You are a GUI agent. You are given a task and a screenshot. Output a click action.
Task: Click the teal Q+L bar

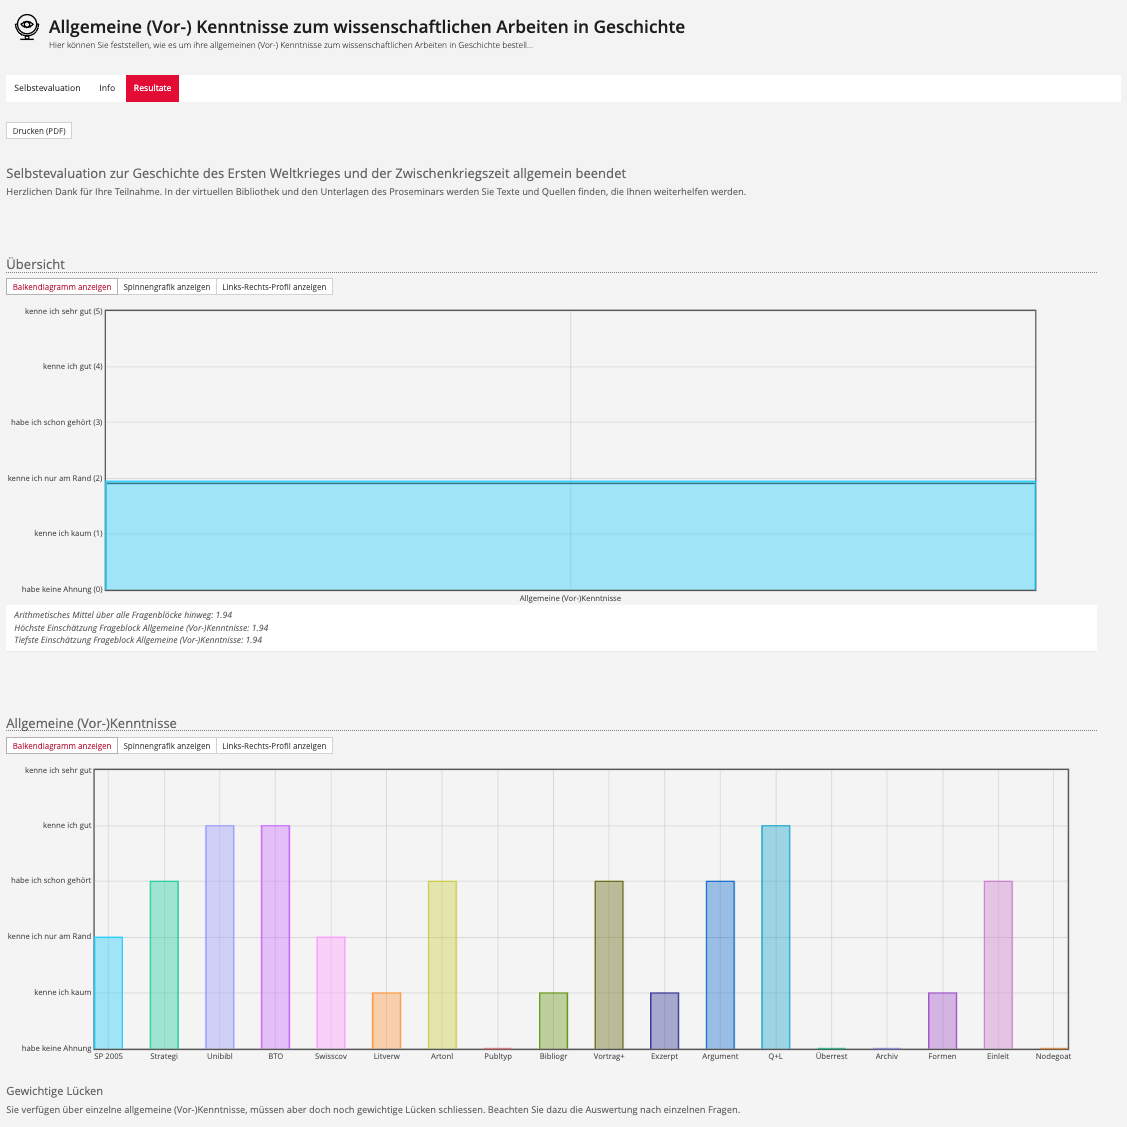point(776,937)
